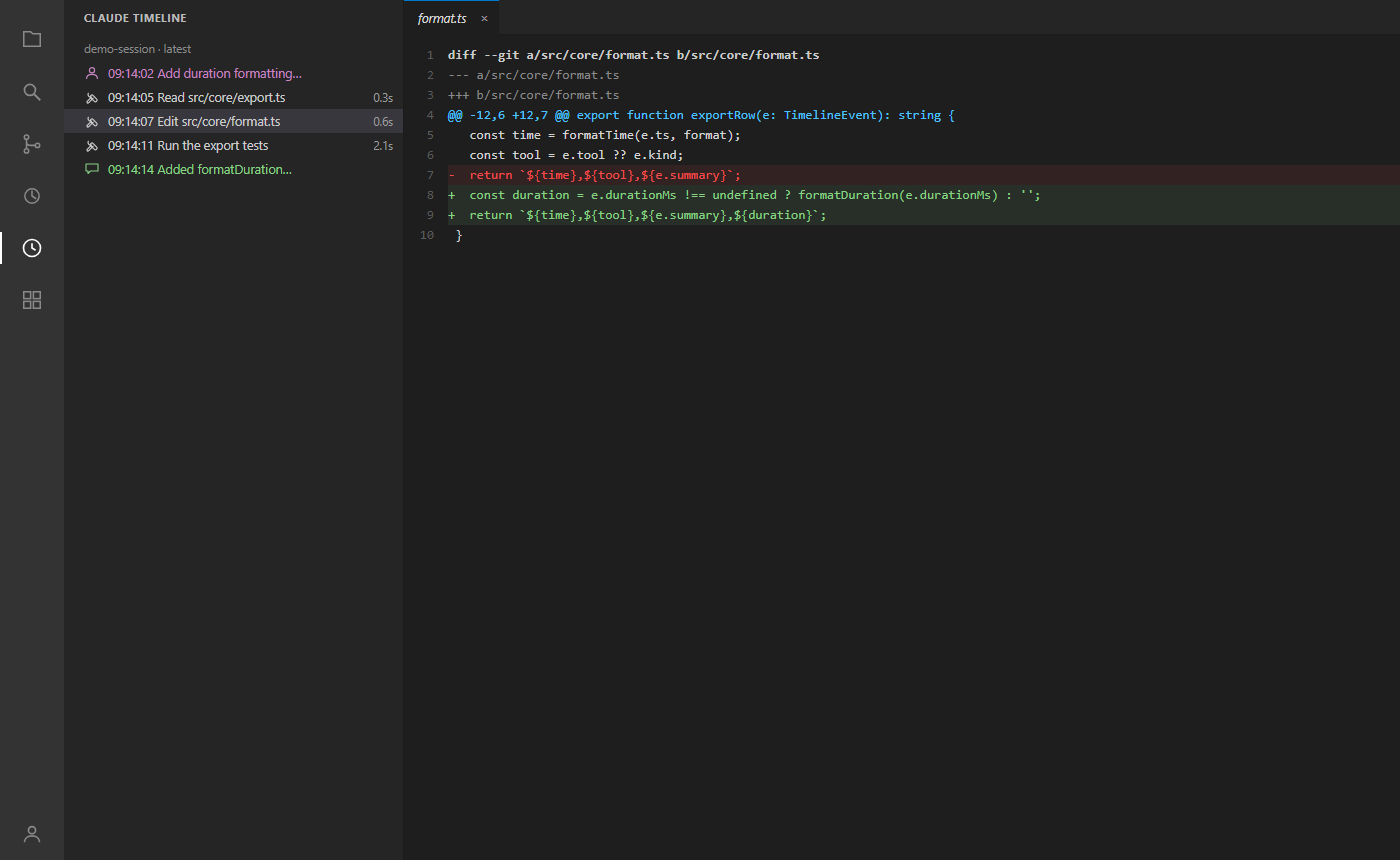Click line number 1 in gutter
This screenshot has width=1400, height=860.
click(430, 55)
